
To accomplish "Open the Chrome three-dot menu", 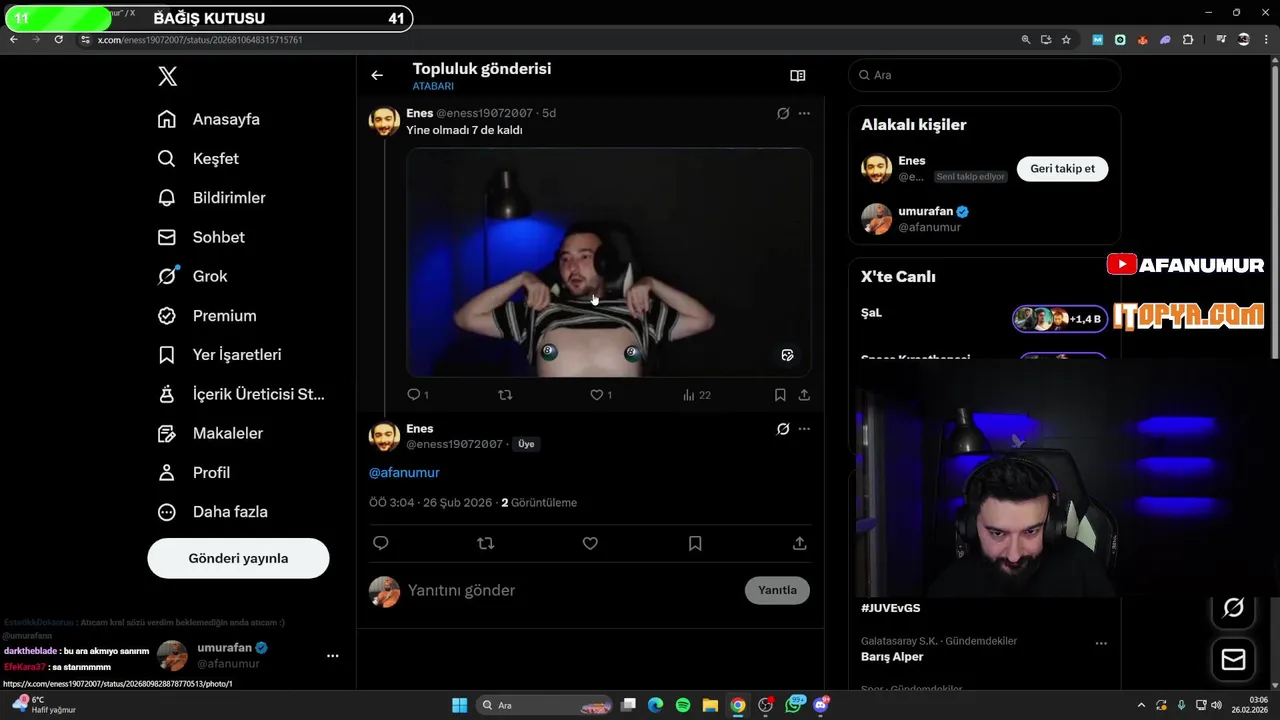I will click(1266, 40).
